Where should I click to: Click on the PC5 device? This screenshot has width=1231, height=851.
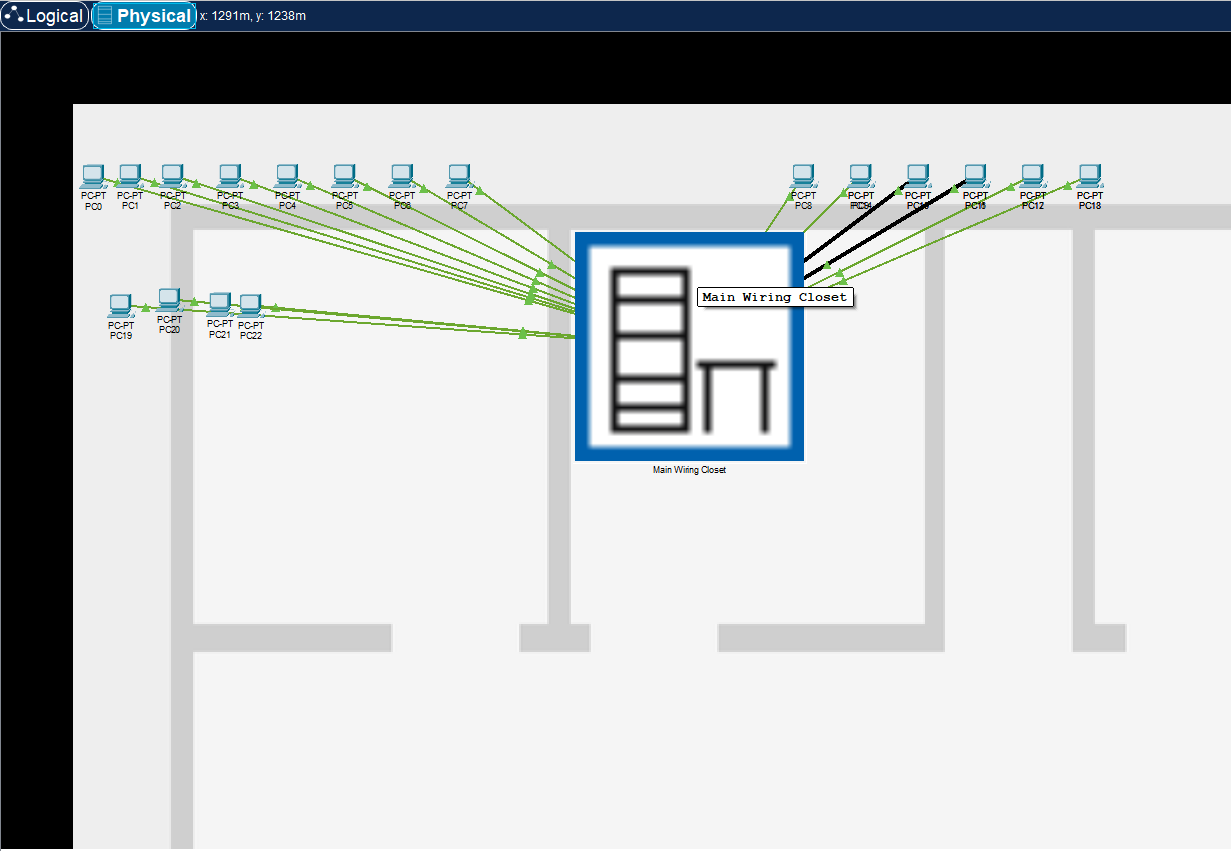point(344,177)
